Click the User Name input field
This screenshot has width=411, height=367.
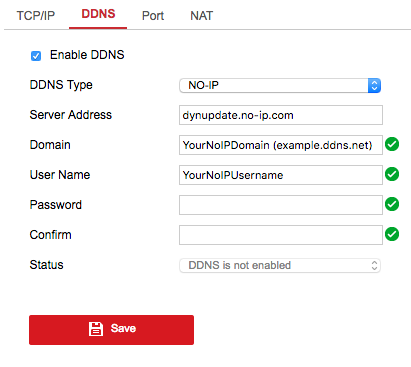281,175
